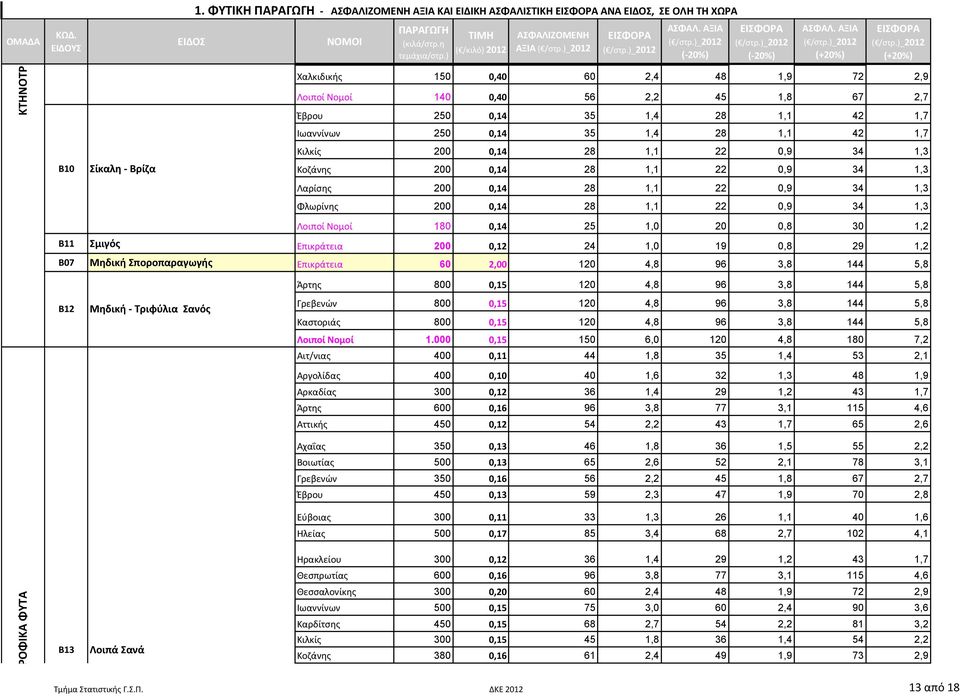The width and height of the screenshot is (960, 696).
Task: Select code cell "B13"
Action: 66,650
